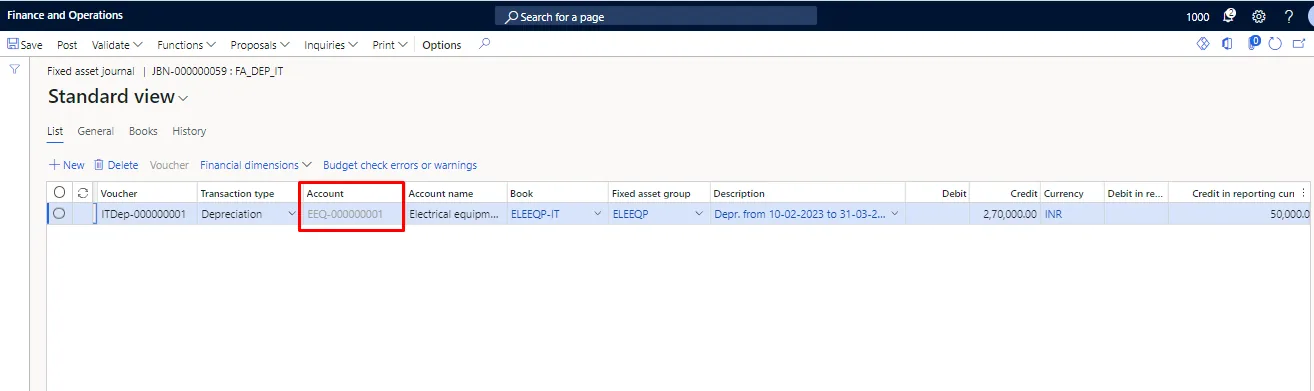Screen dimensions: 1314x391
Task: Select company 1000 in header
Action: click(1197, 17)
